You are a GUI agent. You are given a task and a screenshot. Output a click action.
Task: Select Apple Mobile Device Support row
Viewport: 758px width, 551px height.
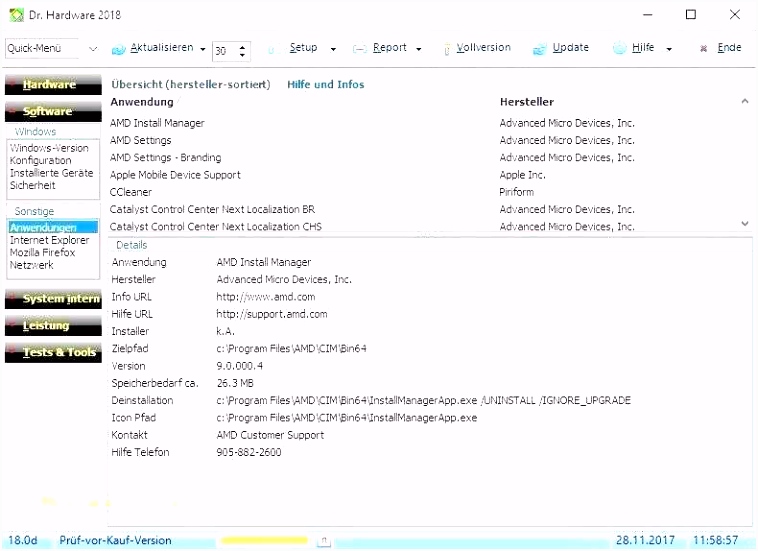click(x=175, y=175)
